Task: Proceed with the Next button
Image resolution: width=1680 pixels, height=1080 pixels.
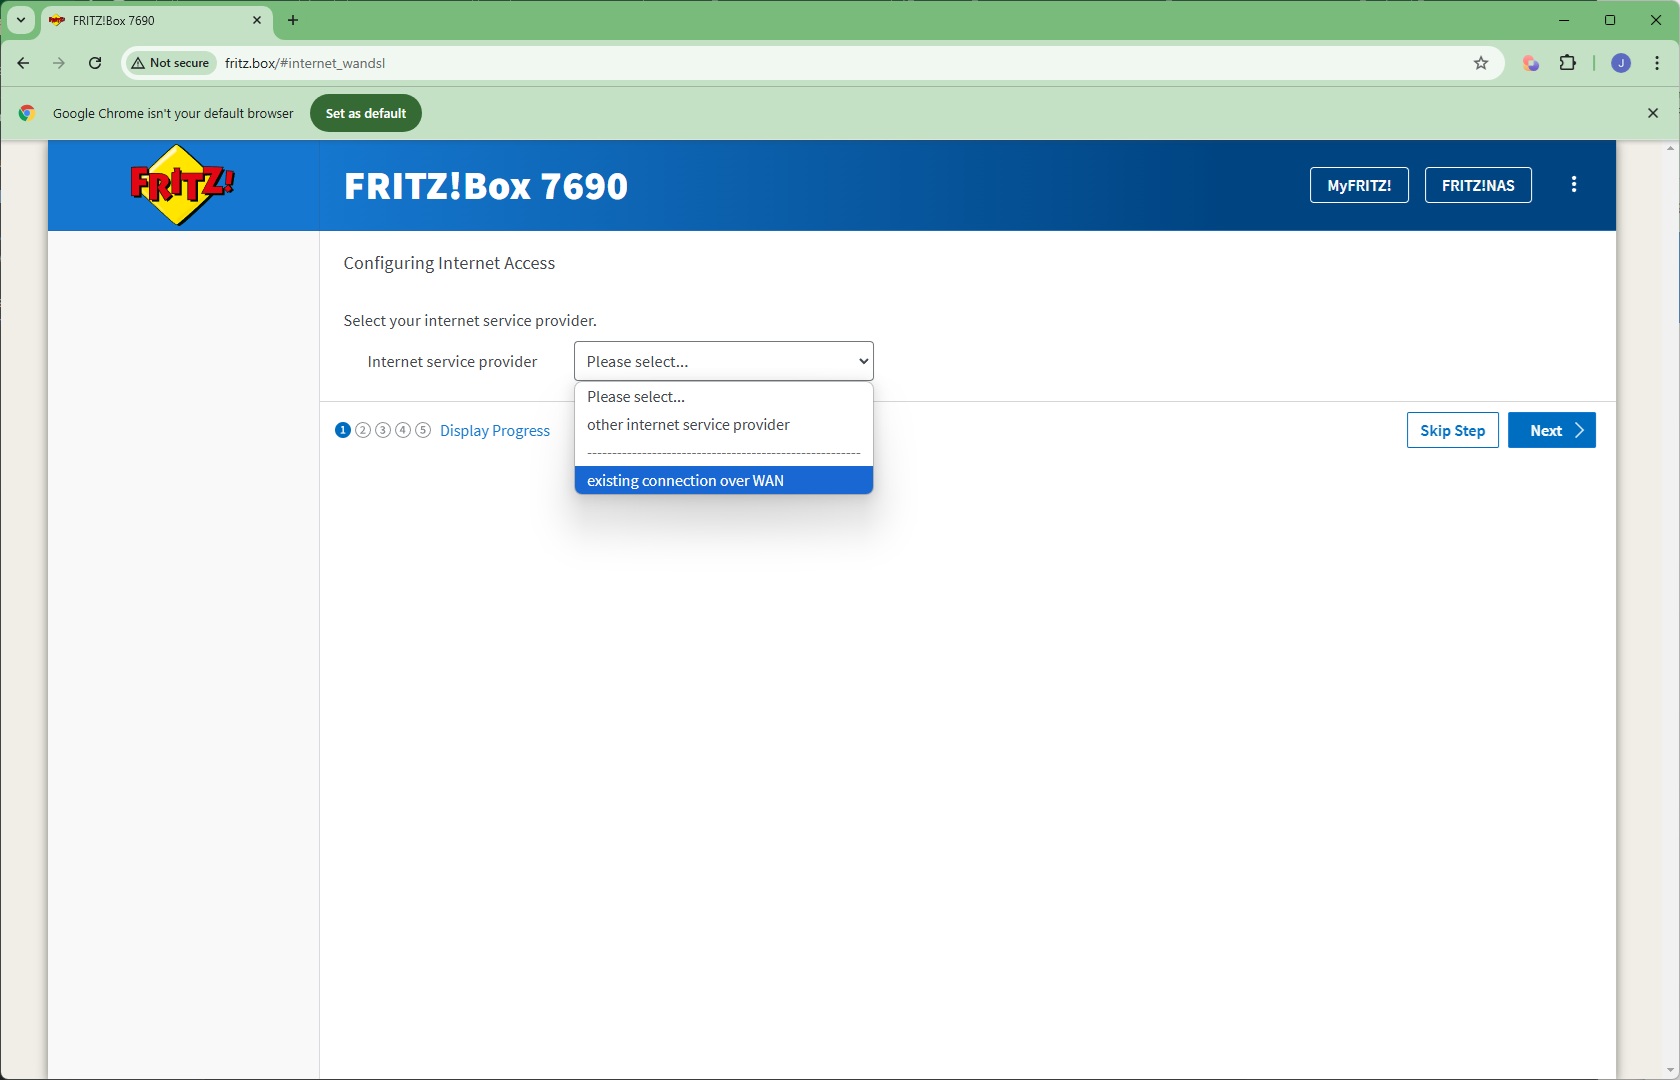Action: pyautogui.click(x=1551, y=430)
